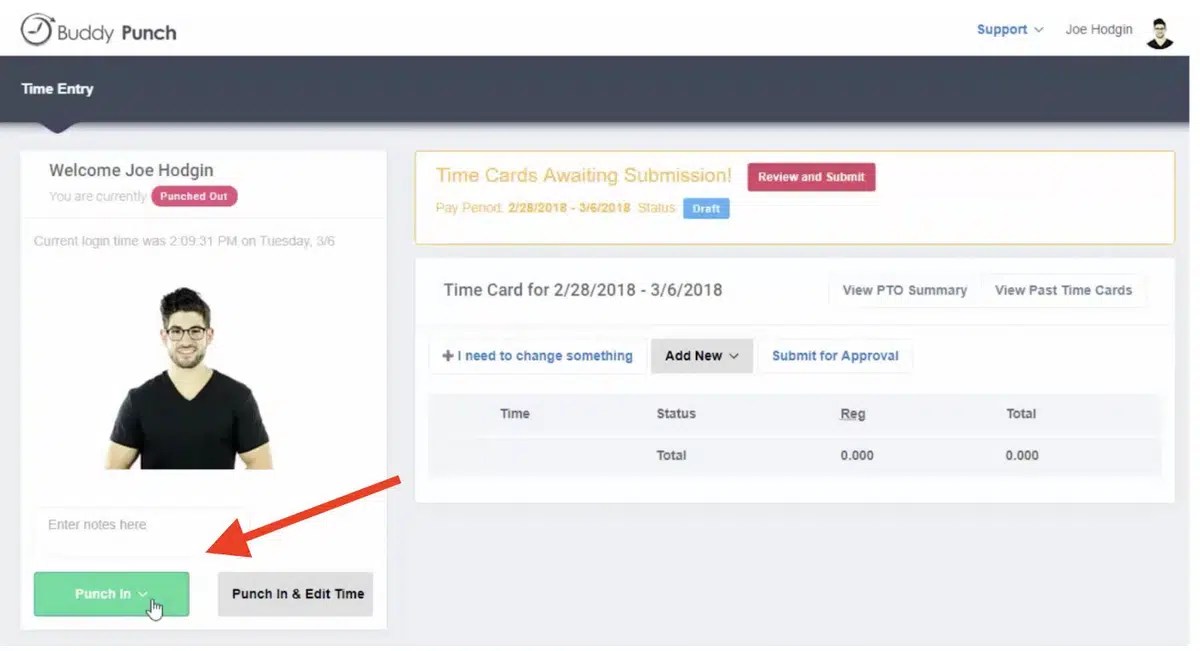Click the plus icon beside change something
The height and width of the screenshot is (651, 1200).
pyautogui.click(x=448, y=355)
